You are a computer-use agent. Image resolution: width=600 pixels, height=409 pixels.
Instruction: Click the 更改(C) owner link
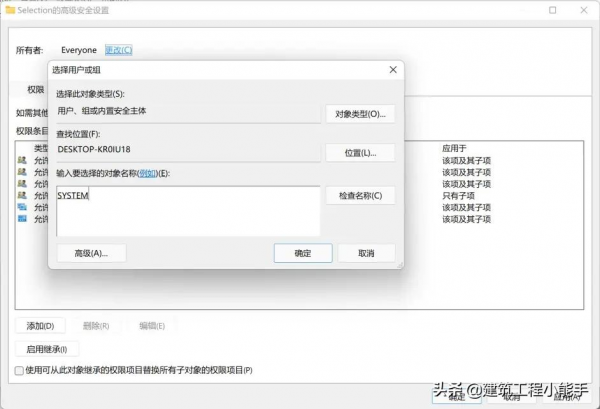pyautogui.click(x=119, y=50)
